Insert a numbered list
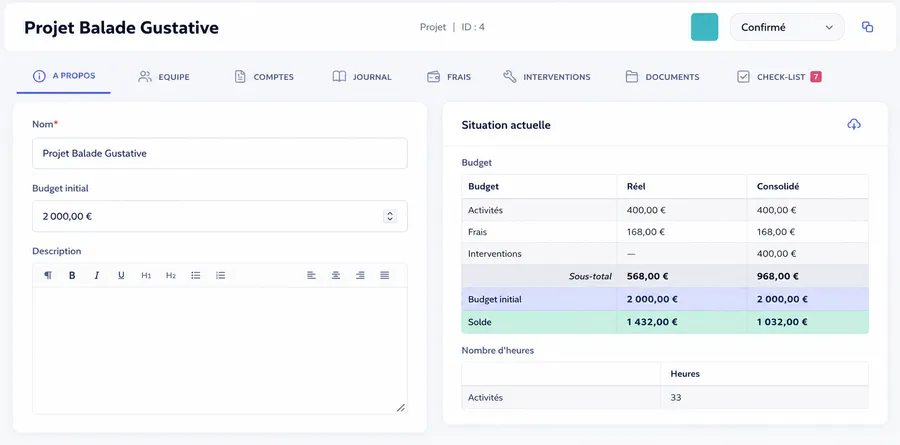The height and width of the screenshot is (445, 900). [220, 276]
